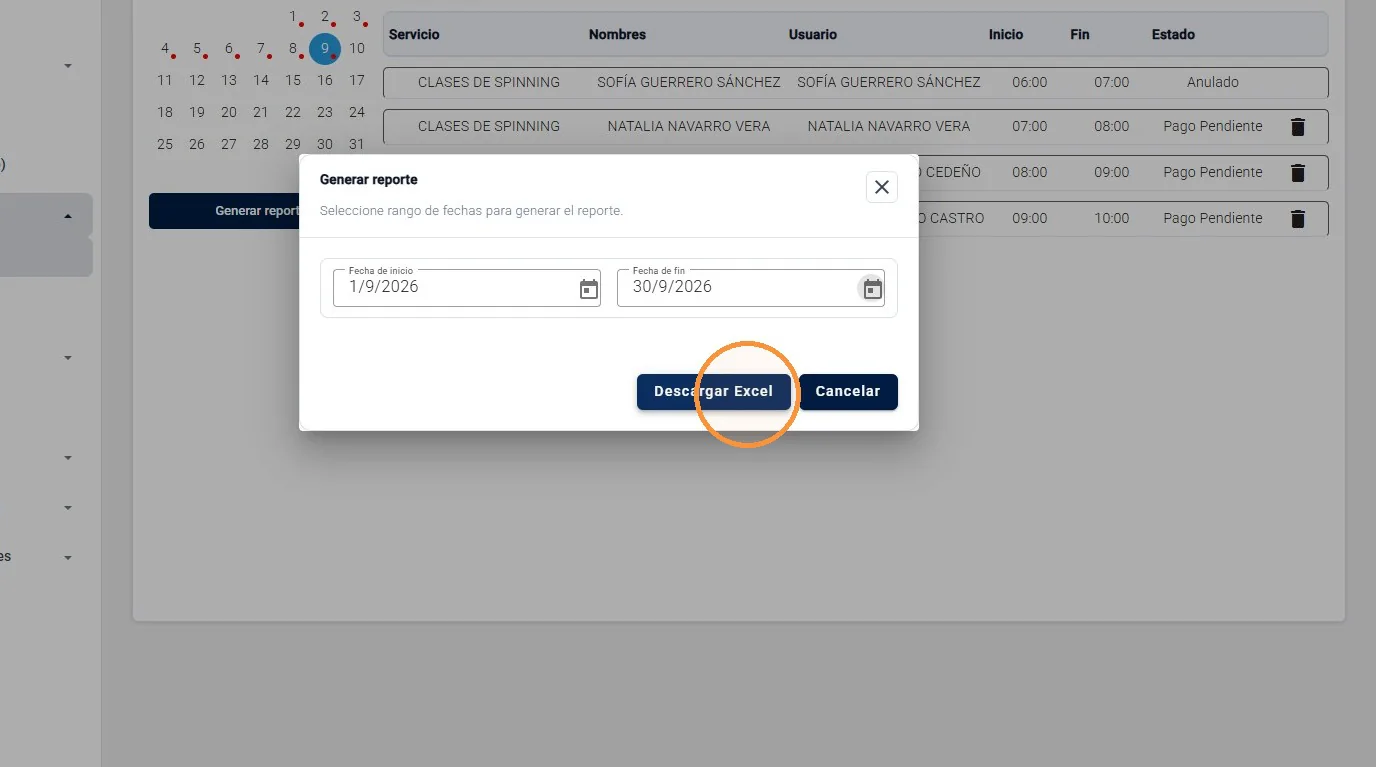Collapse the expanded sidebar menu with up arrow
The image size is (1376, 767).
coord(68,216)
